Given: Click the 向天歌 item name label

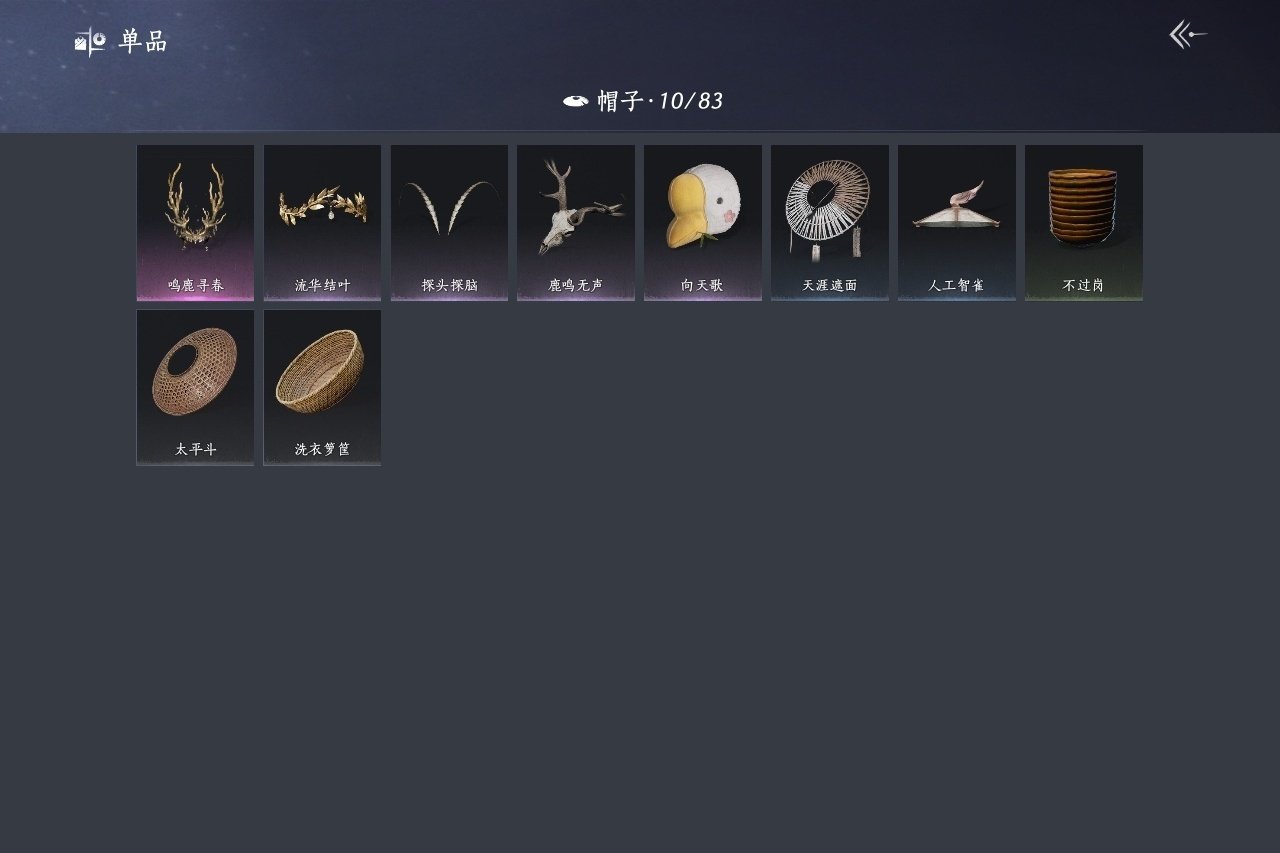Looking at the screenshot, I should (x=703, y=286).
